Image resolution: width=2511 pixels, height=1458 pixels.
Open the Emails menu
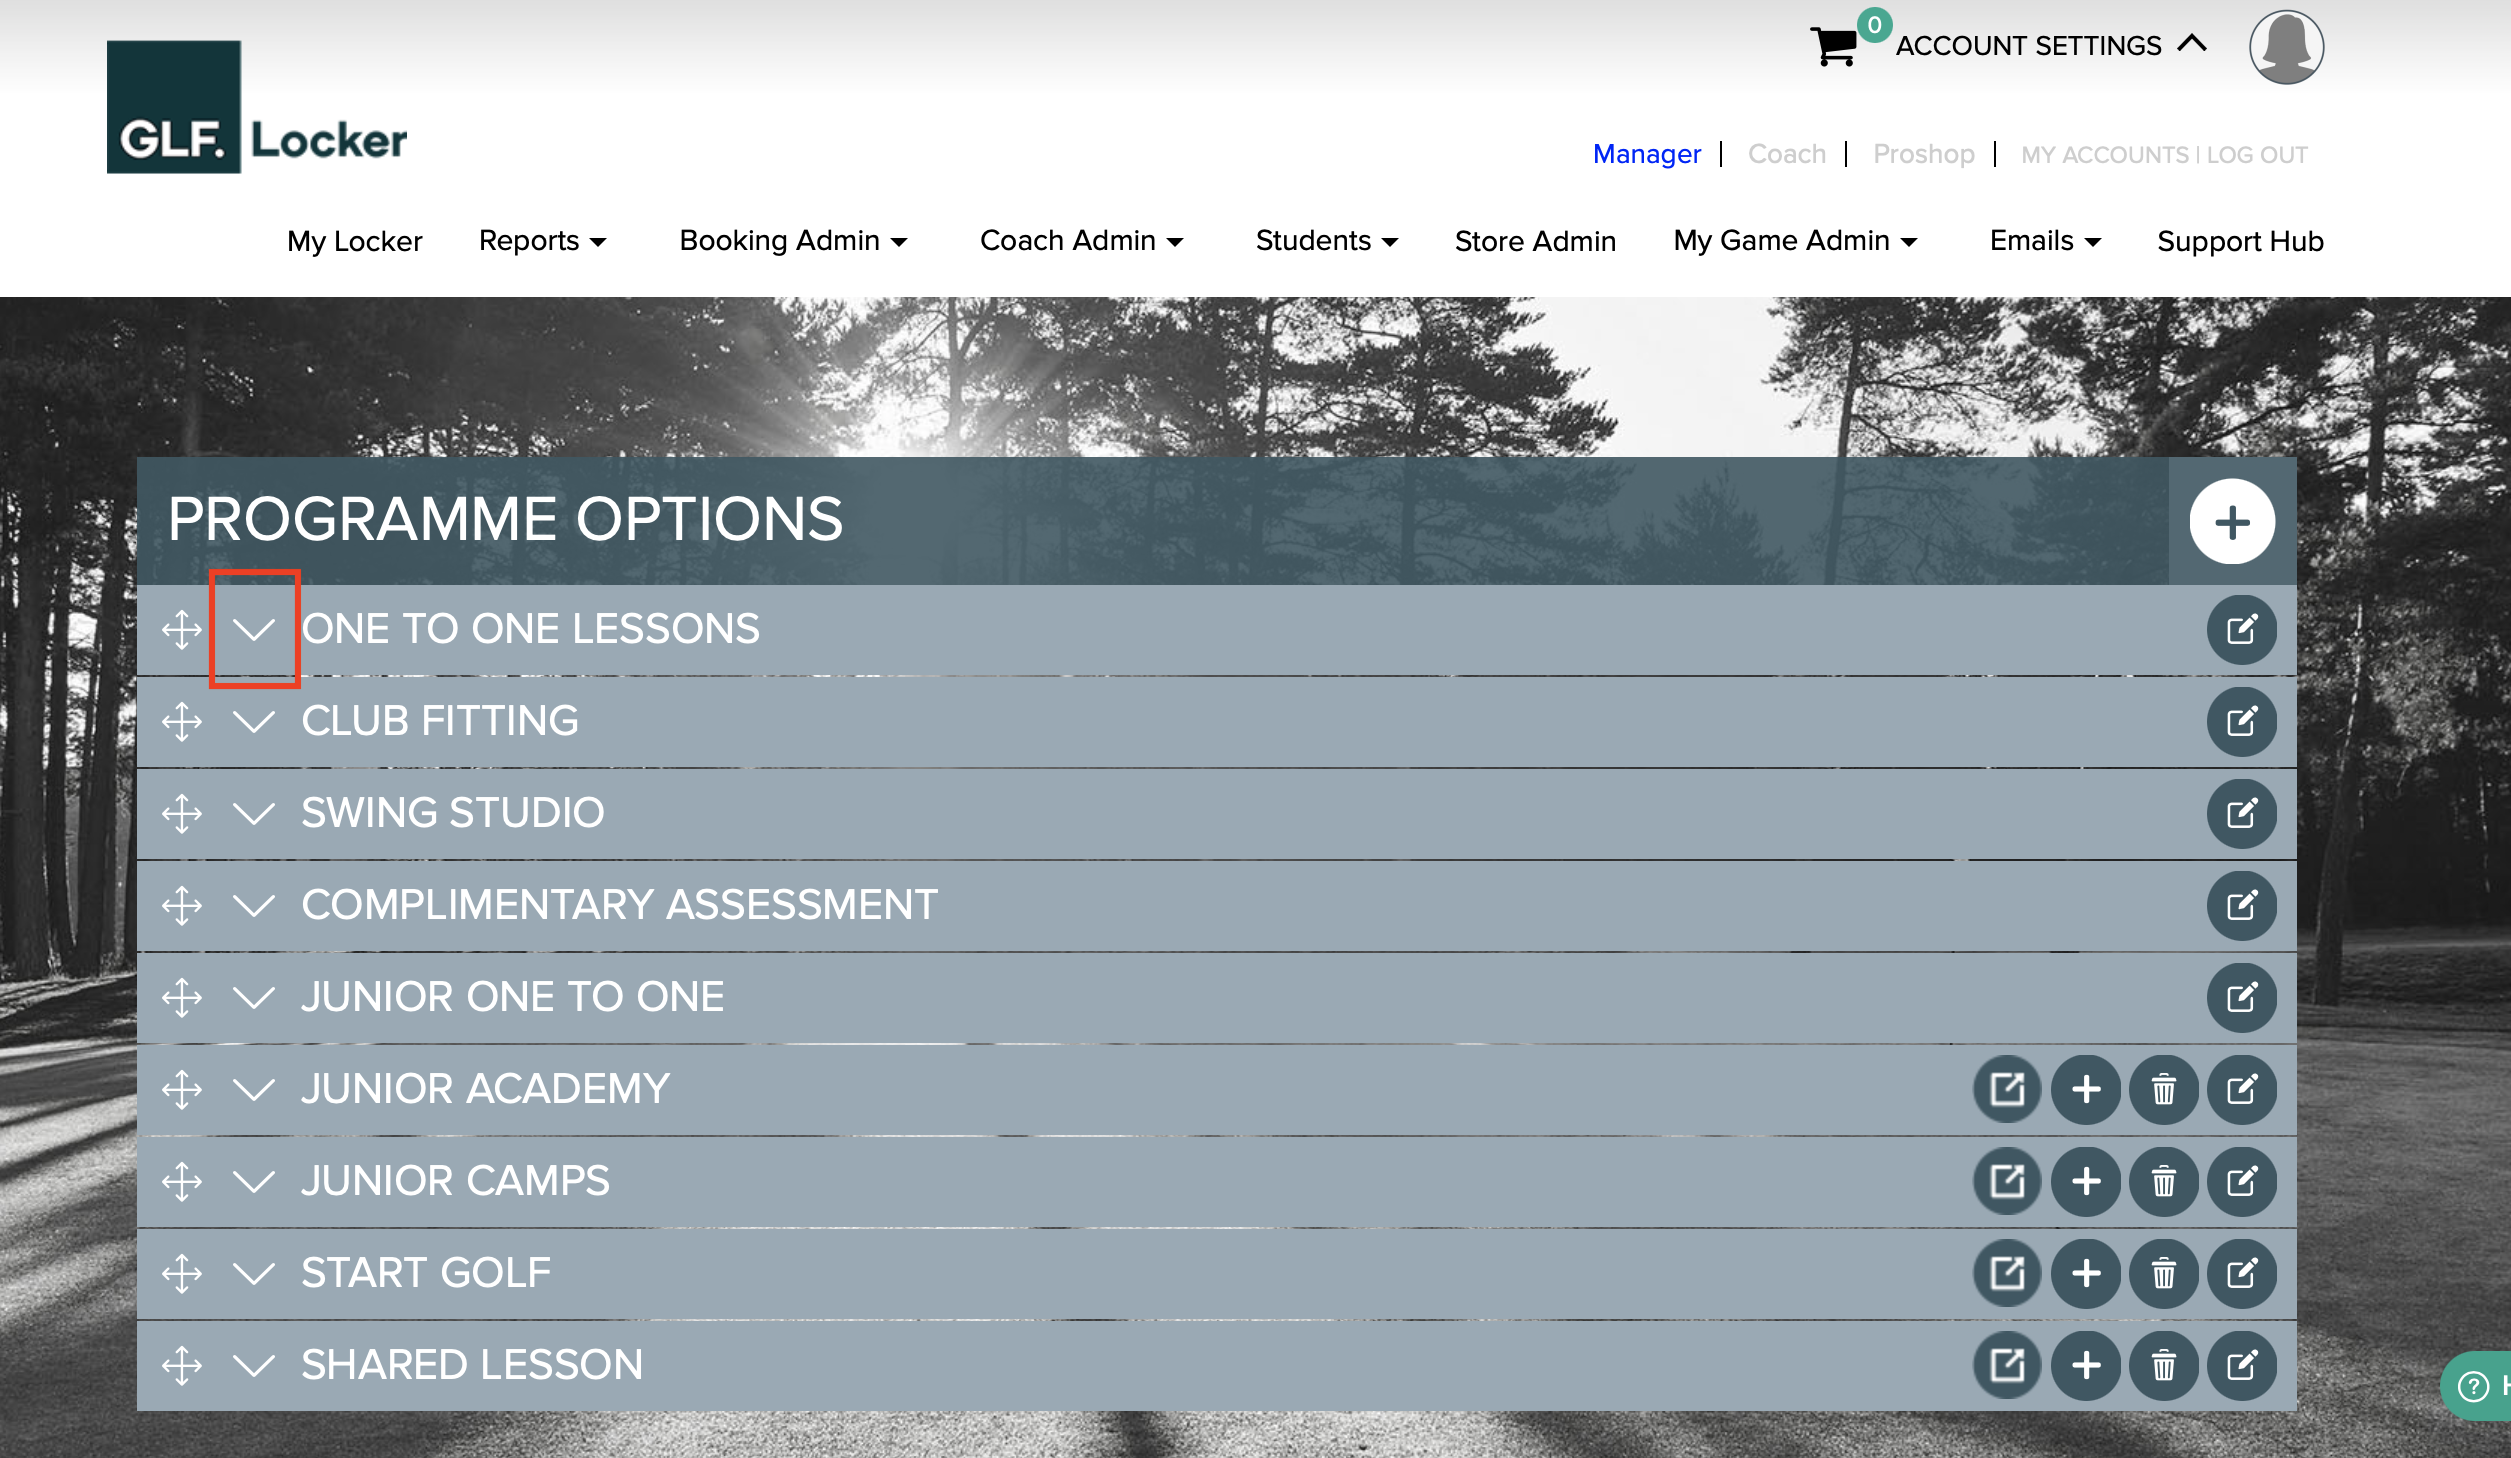[x=2045, y=241]
